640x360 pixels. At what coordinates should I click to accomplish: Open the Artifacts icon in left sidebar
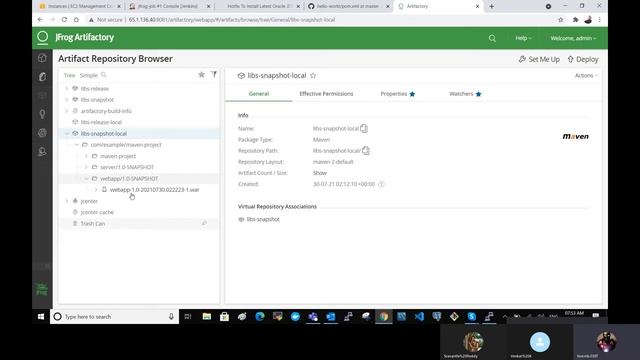pyautogui.click(x=42, y=77)
